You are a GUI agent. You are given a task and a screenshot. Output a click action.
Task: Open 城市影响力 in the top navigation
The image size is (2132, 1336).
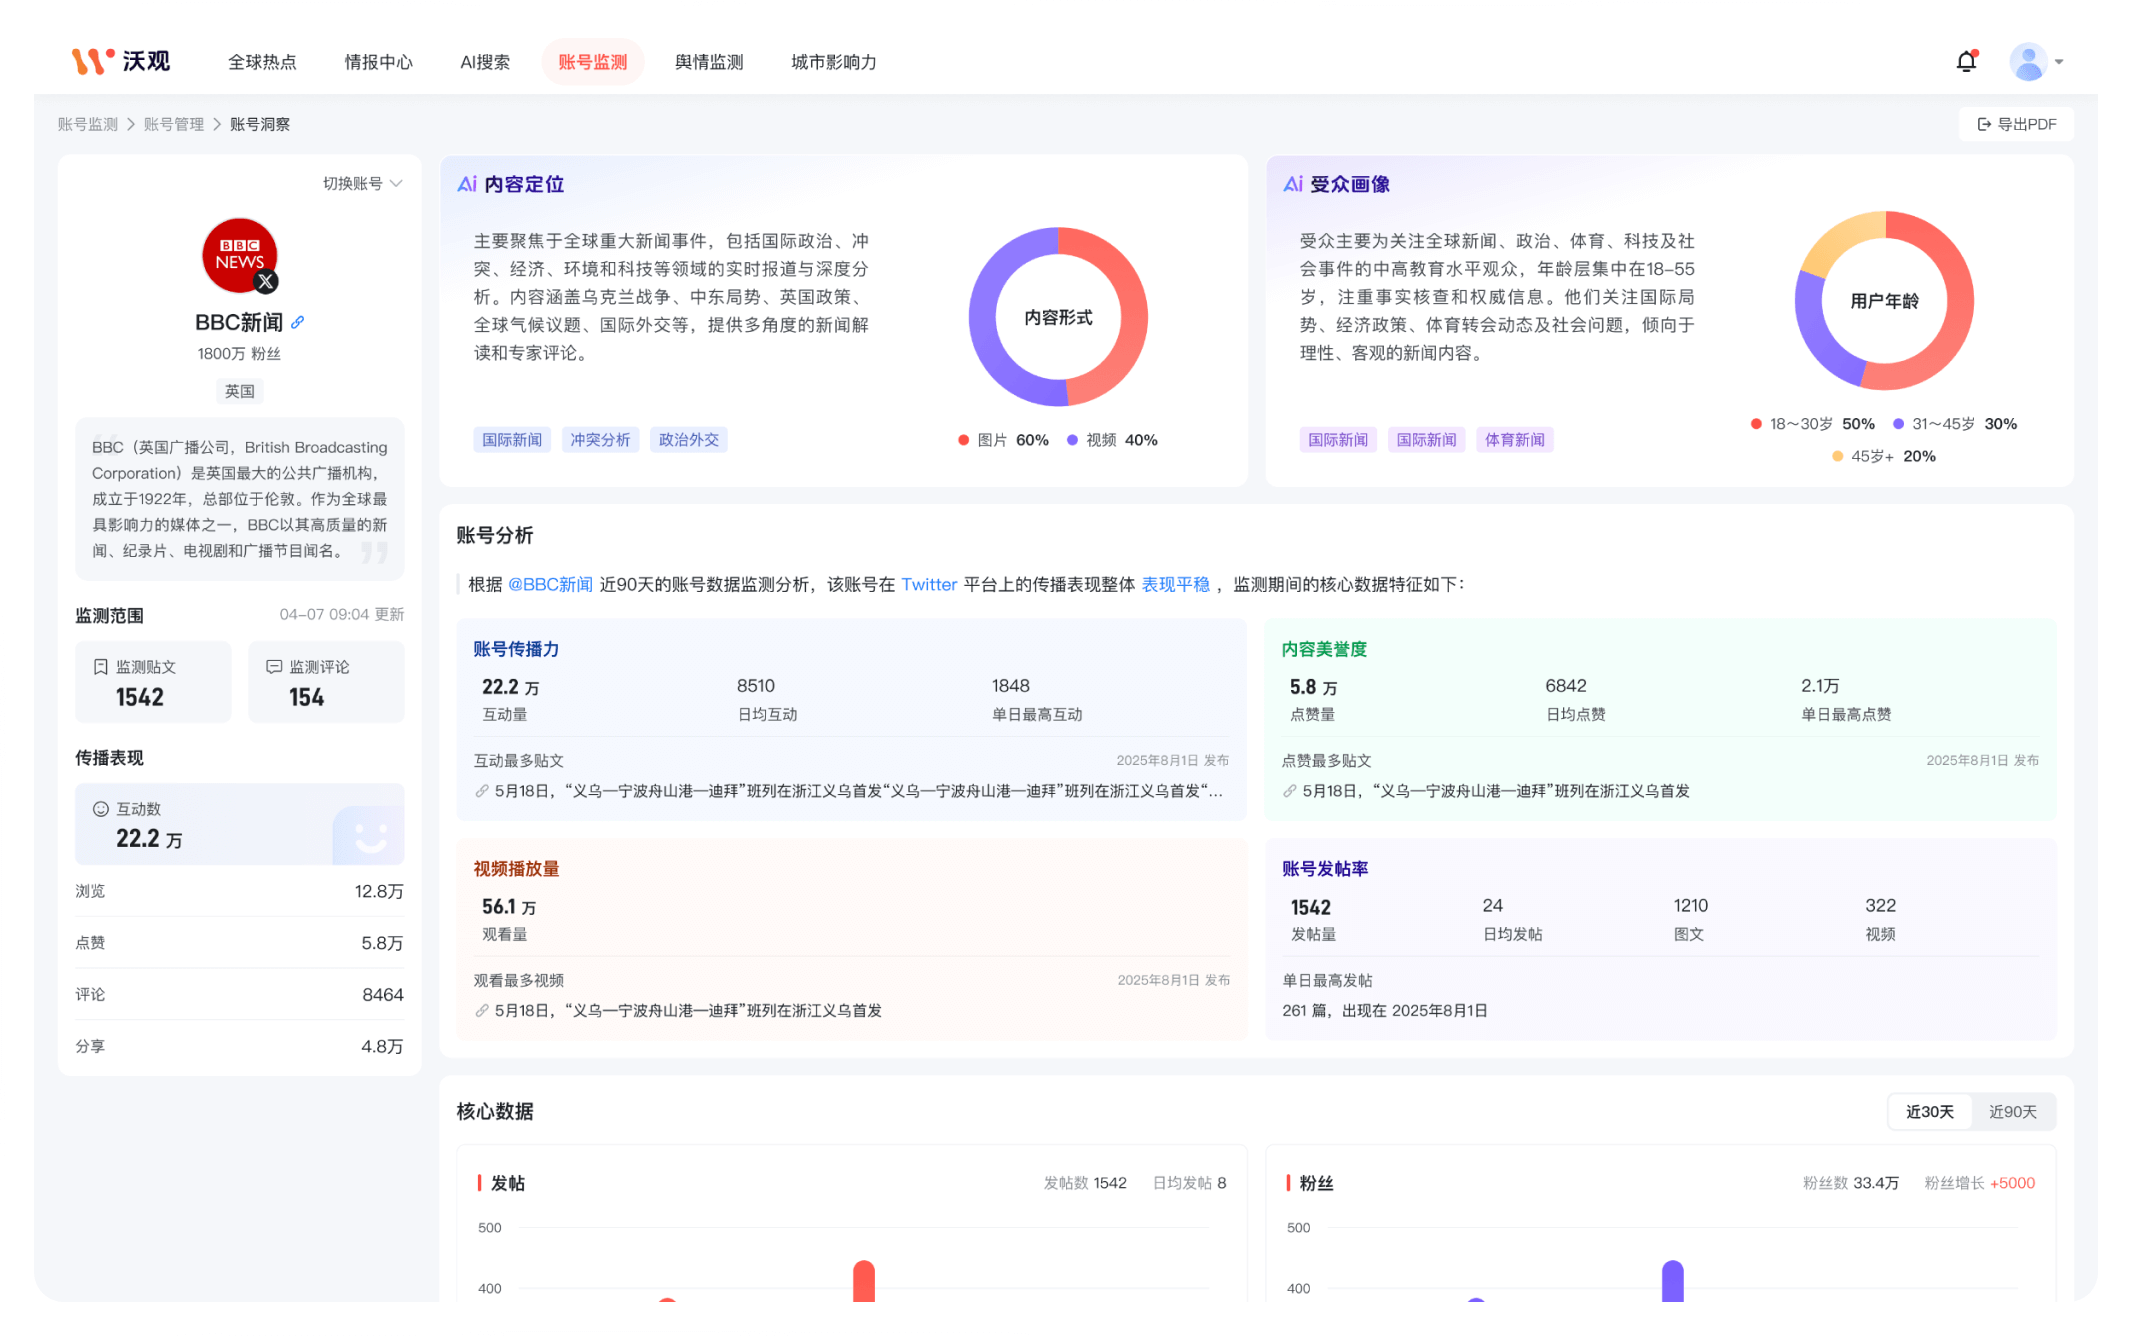834,62
